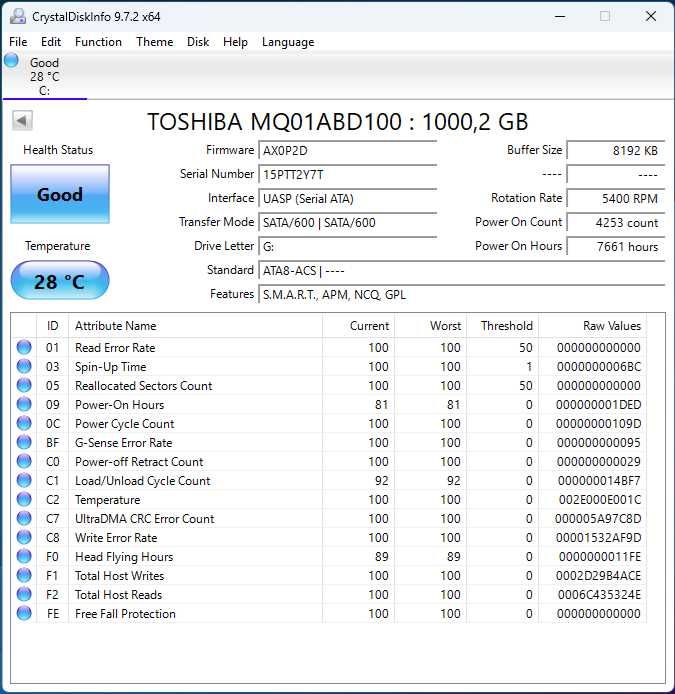Select raw value 0006C435324E
The height and width of the screenshot is (694, 675).
click(599, 595)
